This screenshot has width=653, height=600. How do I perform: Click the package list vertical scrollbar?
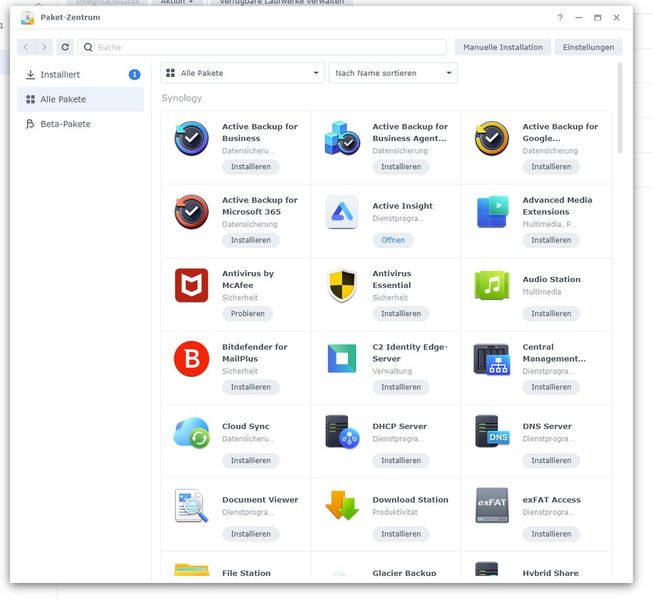620,108
